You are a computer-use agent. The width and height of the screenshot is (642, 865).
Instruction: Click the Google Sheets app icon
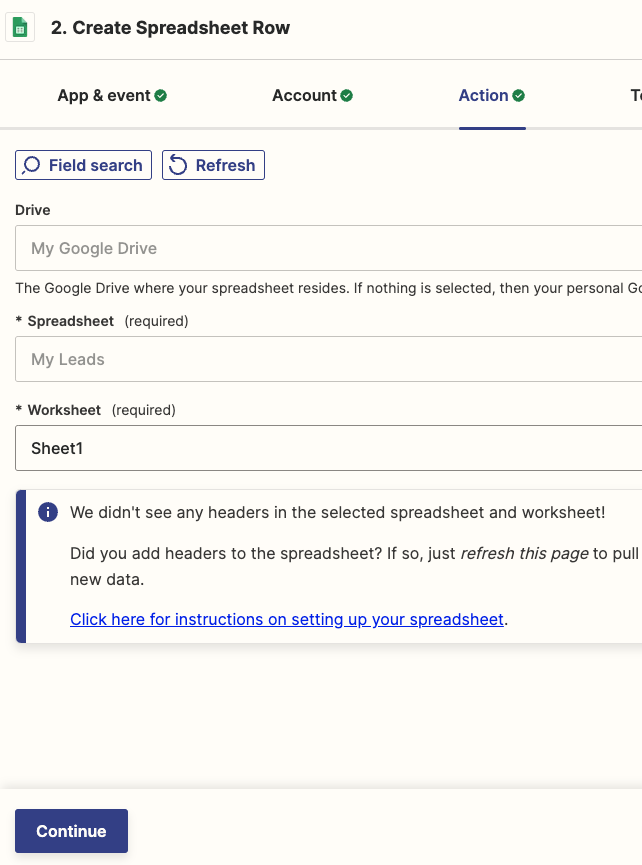[x=20, y=27]
